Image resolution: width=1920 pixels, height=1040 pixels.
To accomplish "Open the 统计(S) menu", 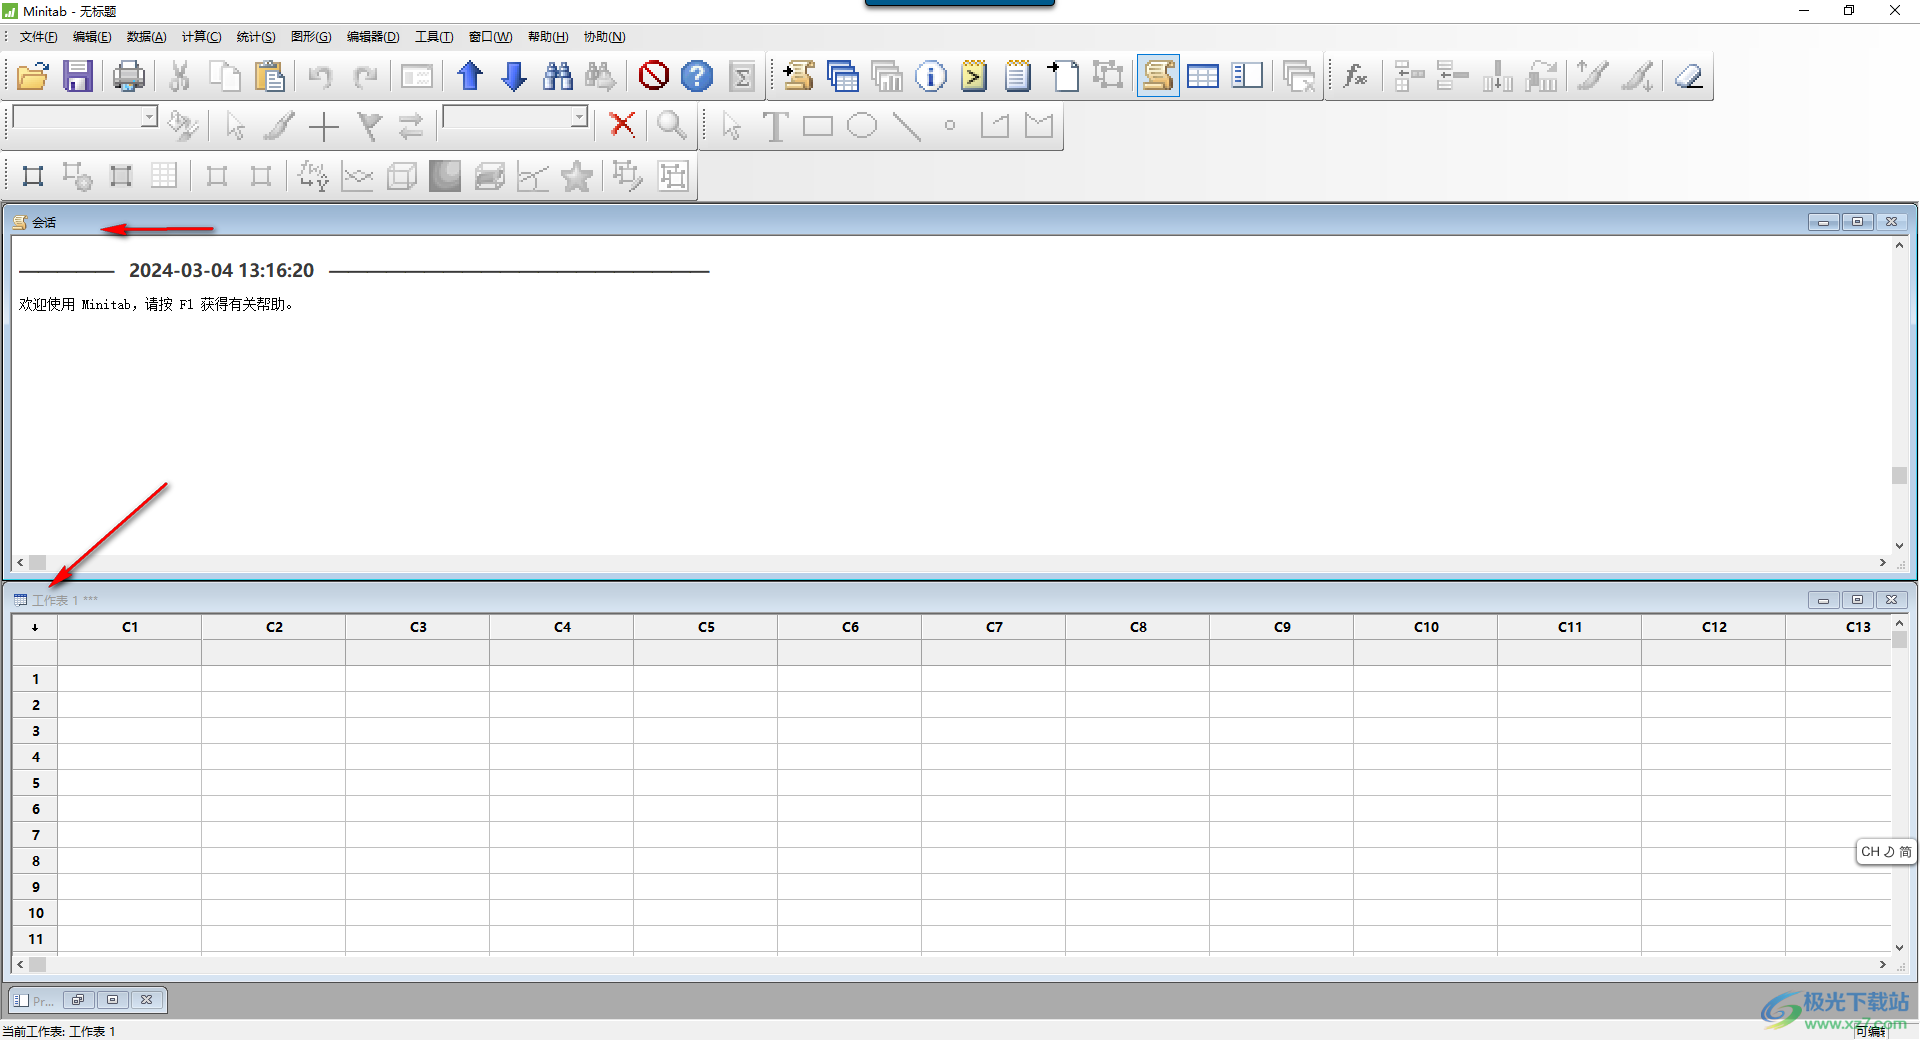I will (x=256, y=37).
